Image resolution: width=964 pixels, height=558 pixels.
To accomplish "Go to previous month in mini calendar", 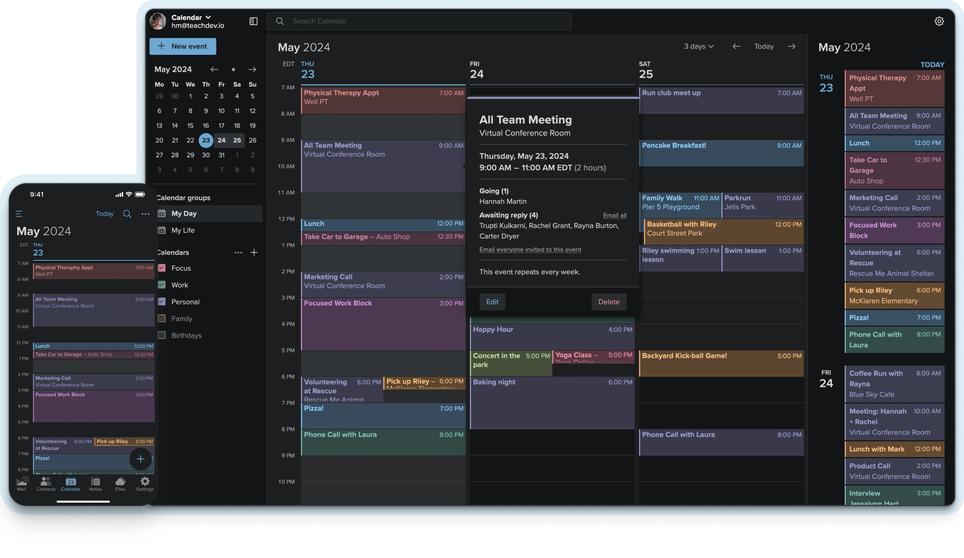I will [215, 69].
